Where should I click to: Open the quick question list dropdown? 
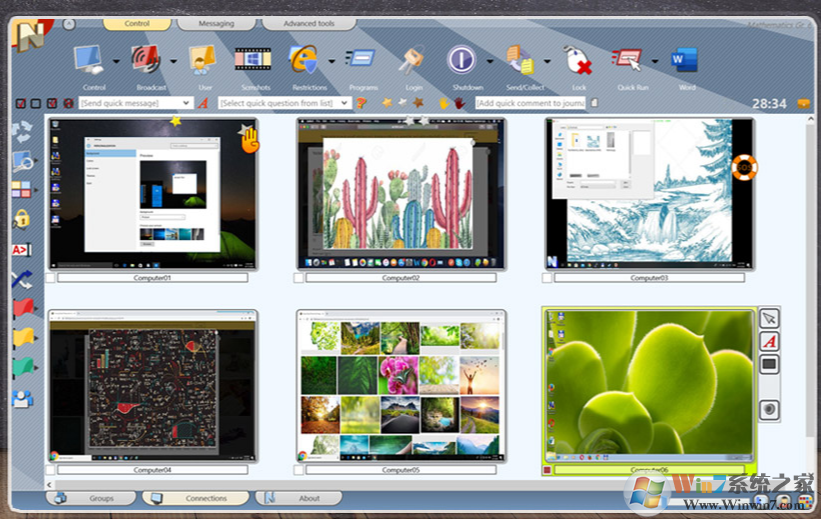(345, 103)
